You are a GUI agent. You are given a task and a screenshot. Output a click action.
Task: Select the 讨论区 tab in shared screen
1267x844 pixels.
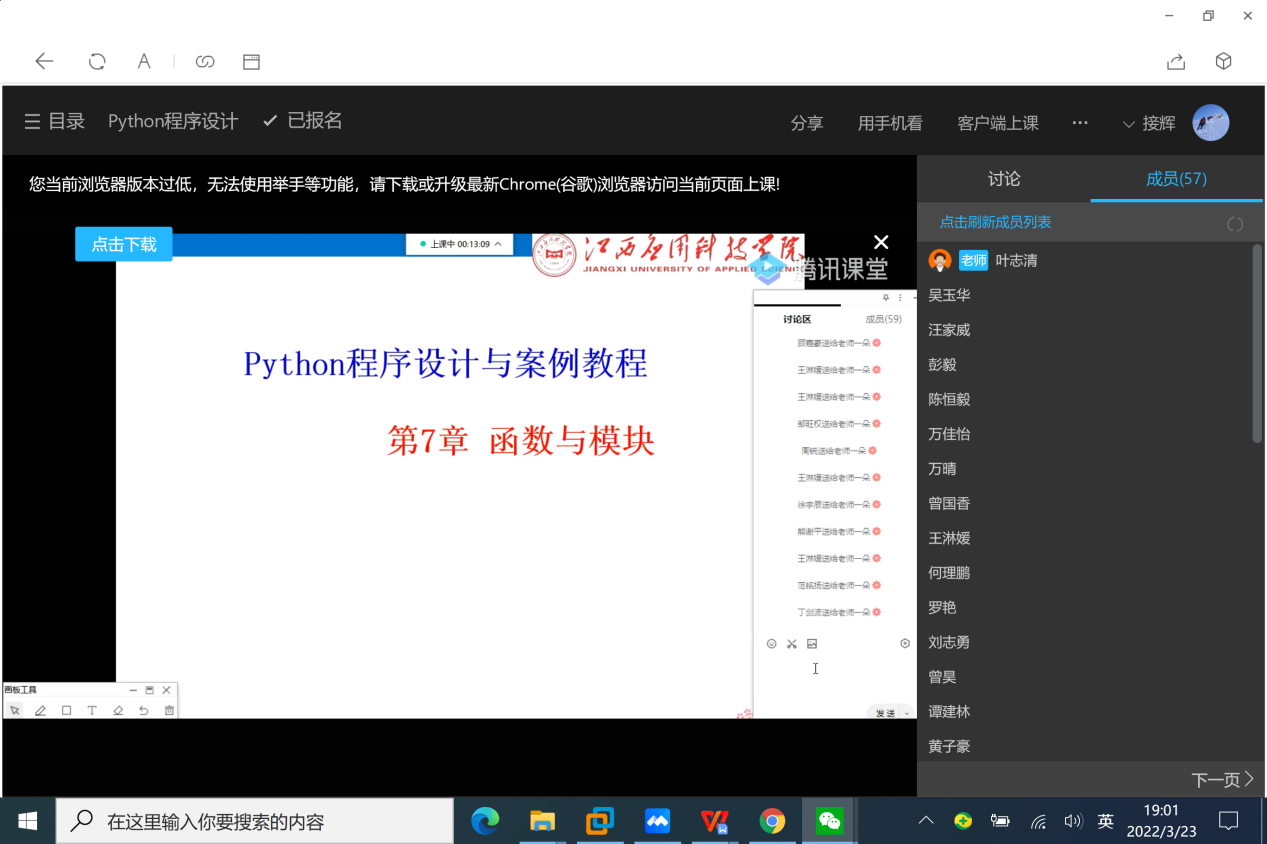[x=797, y=319]
